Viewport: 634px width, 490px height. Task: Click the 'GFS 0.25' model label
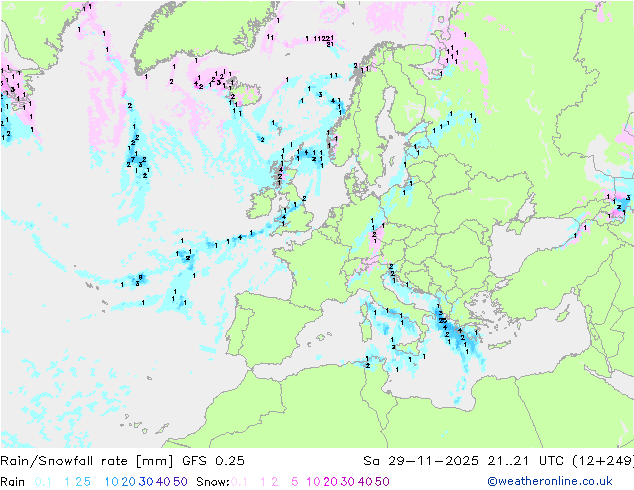(213, 461)
